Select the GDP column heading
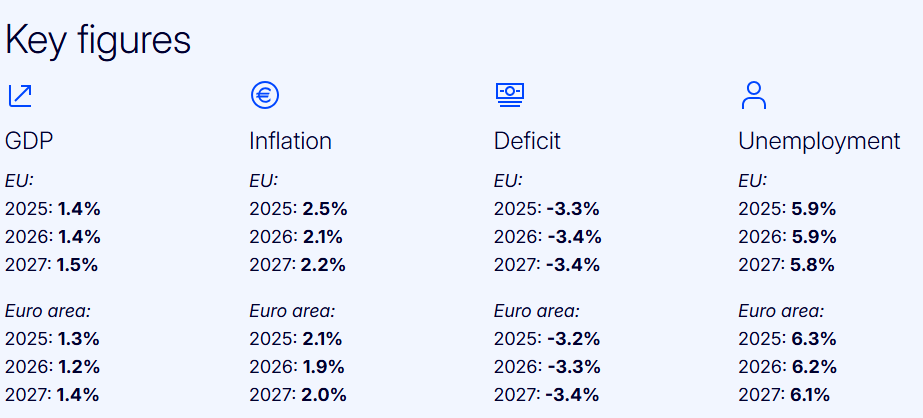923x418 pixels. [29, 141]
